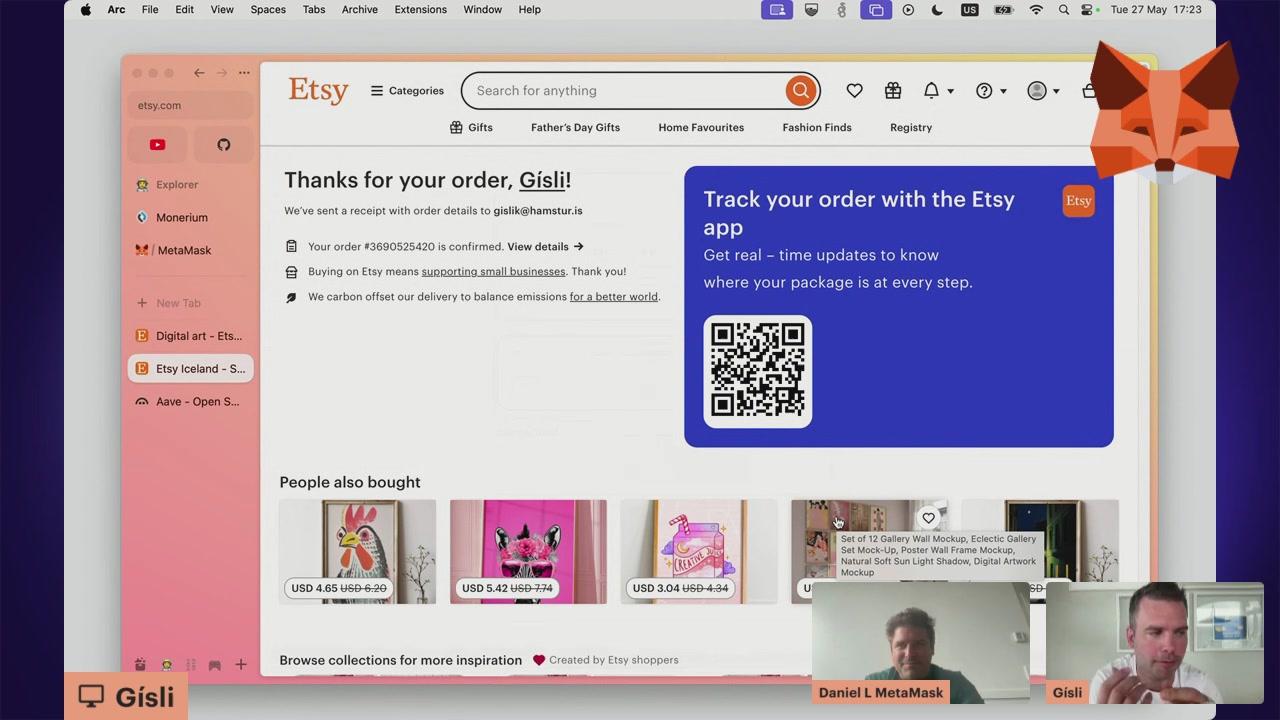The height and width of the screenshot is (720, 1280).
Task: Open the Etsy notifications bell dropdown
Action: [938, 91]
